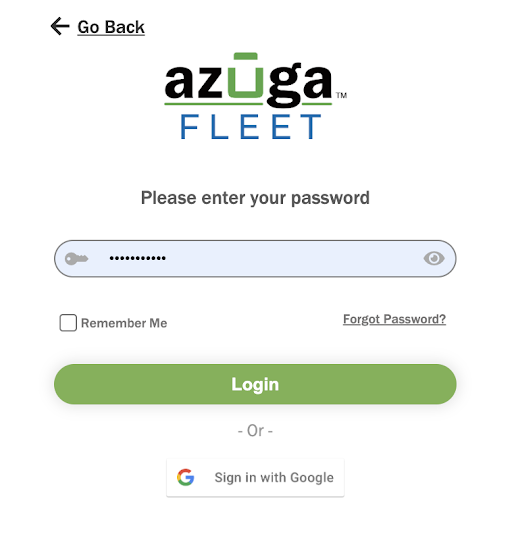
Task: Show password using the eye icon
Action: pos(434,258)
